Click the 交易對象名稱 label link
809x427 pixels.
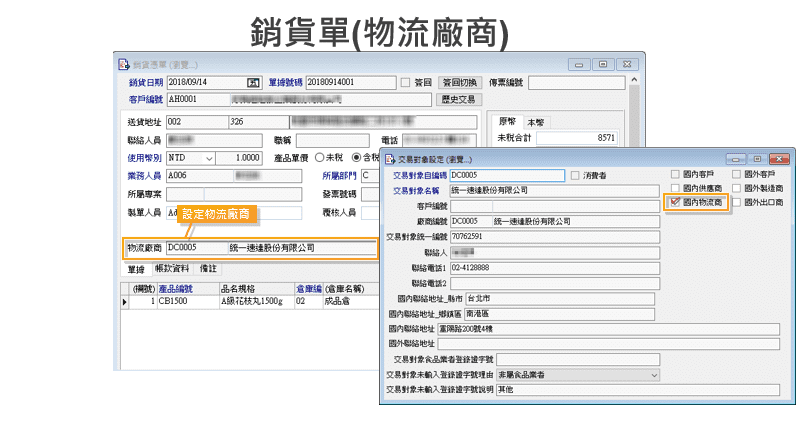pyautogui.click(x=416, y=191)
